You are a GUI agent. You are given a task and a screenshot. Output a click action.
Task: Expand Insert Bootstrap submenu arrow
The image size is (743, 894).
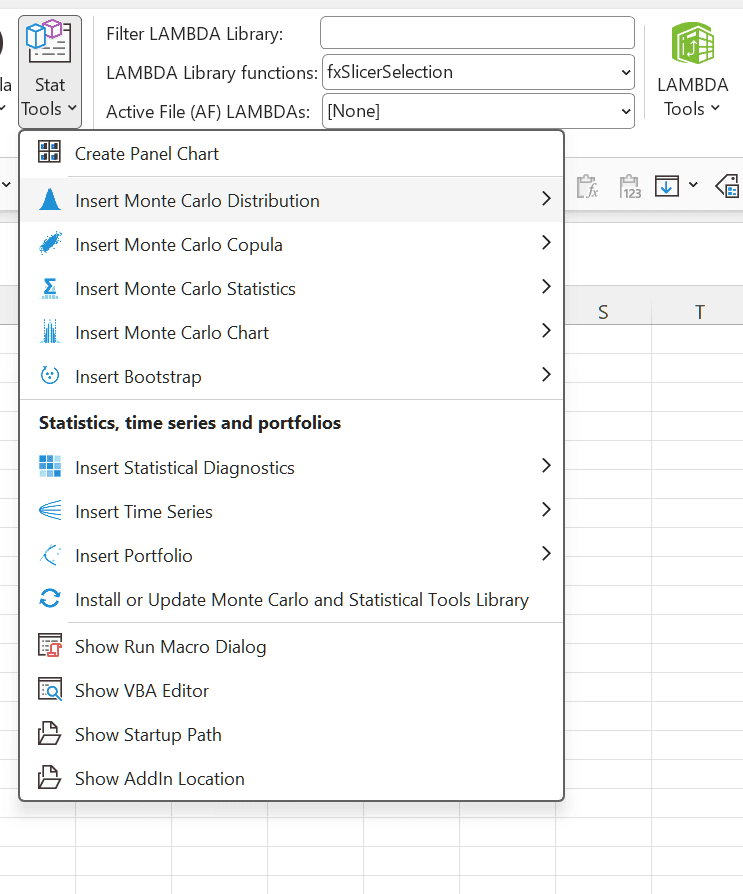(x=546, y=374)
